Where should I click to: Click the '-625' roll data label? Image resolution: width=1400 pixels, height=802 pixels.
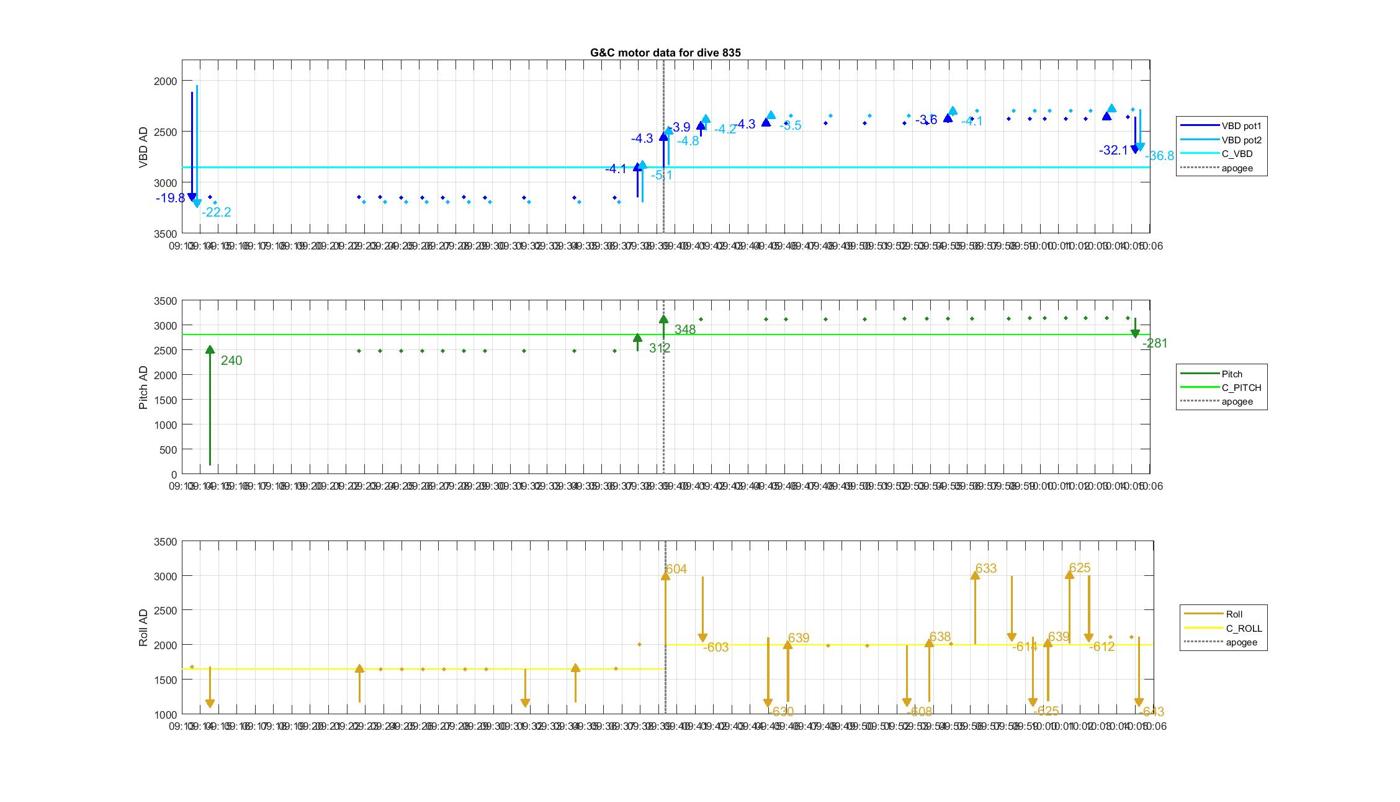coord(1046,712)
